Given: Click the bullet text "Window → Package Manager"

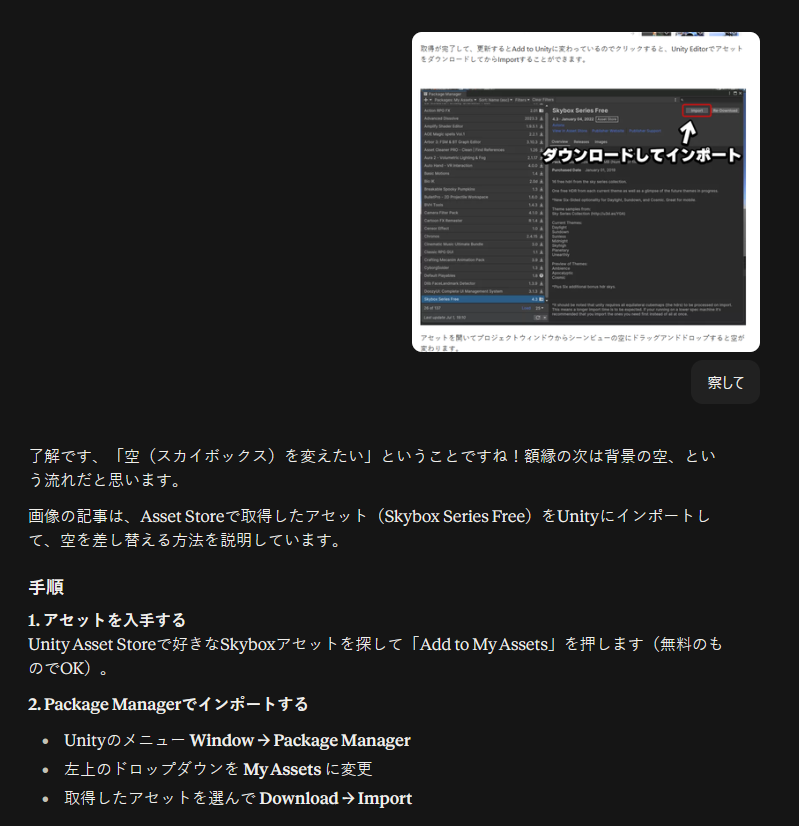Looking at the screenshot, I should pos(300,740).
